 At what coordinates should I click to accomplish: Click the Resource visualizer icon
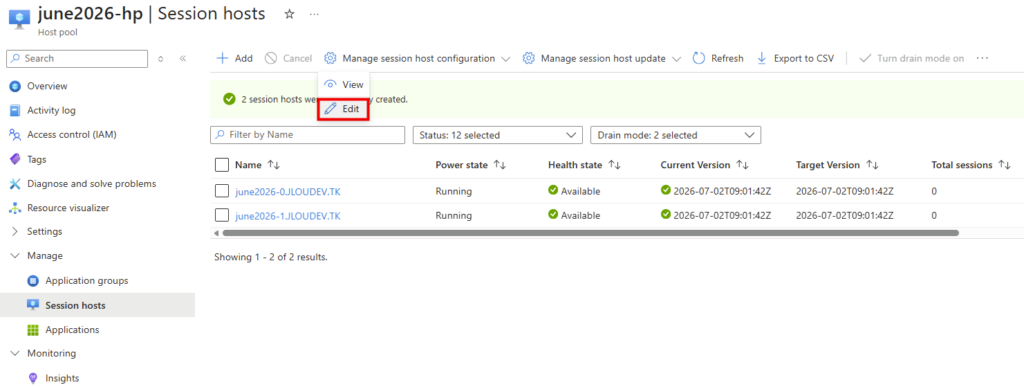[15, 208]
